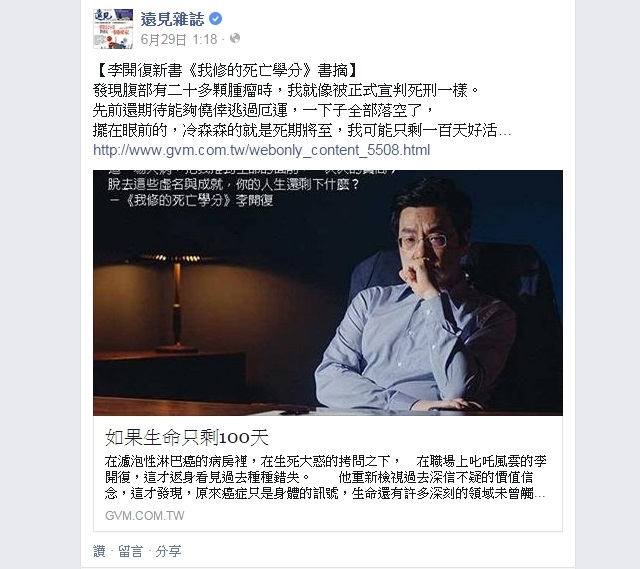Click the link preview card bottom area
Image resolution: width=640 pixels, height=569 pixels.
(x=328, y=474)
